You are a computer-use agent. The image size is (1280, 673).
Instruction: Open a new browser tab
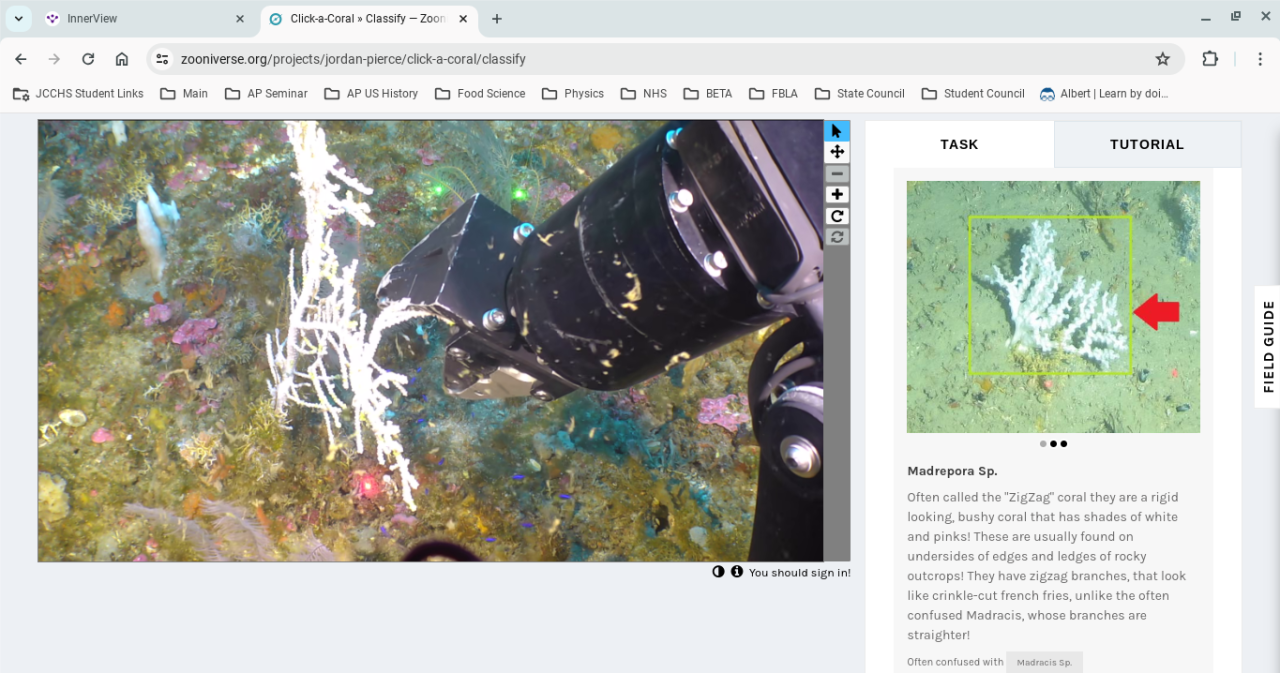pos(497,19)
